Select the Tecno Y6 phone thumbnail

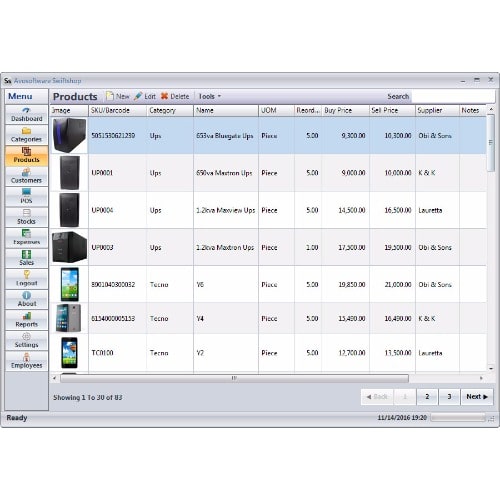tap(70, 284)
